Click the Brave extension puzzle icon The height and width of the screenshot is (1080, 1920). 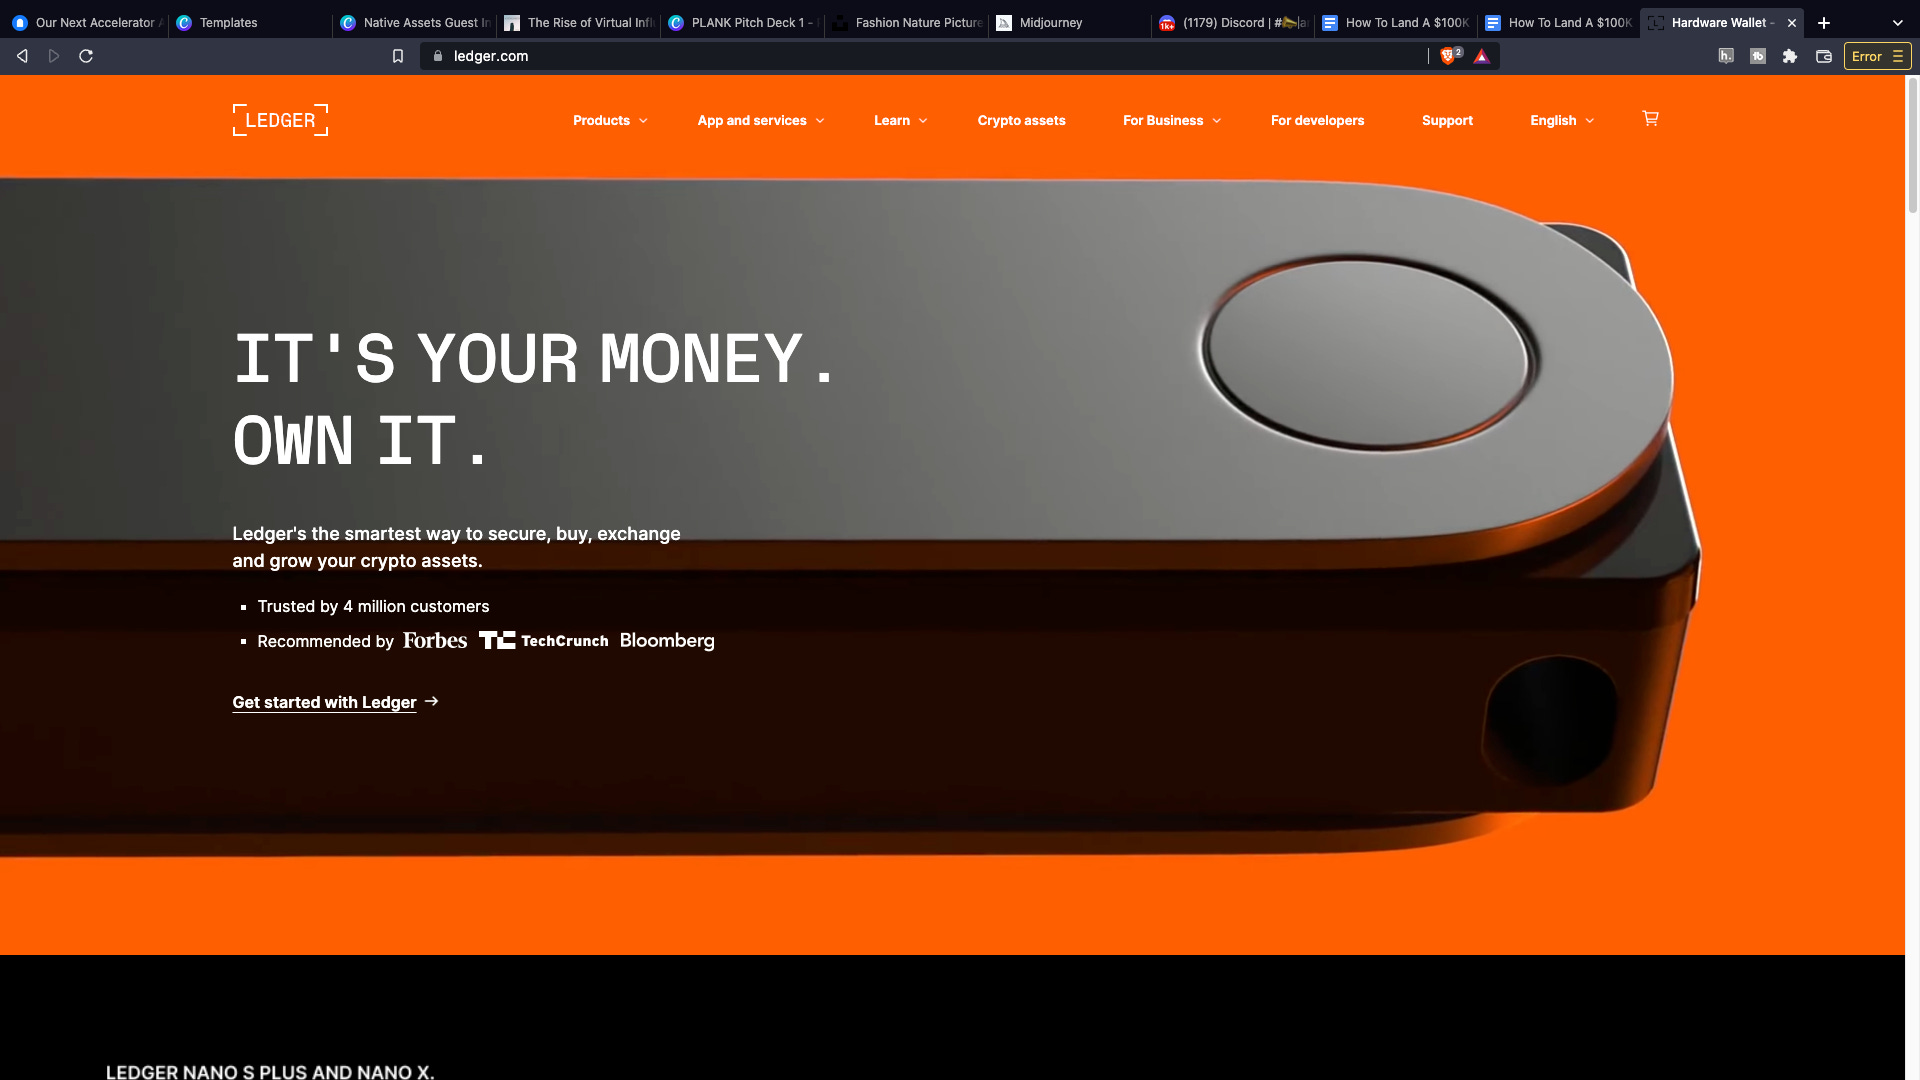click(x=1791, y=55)
